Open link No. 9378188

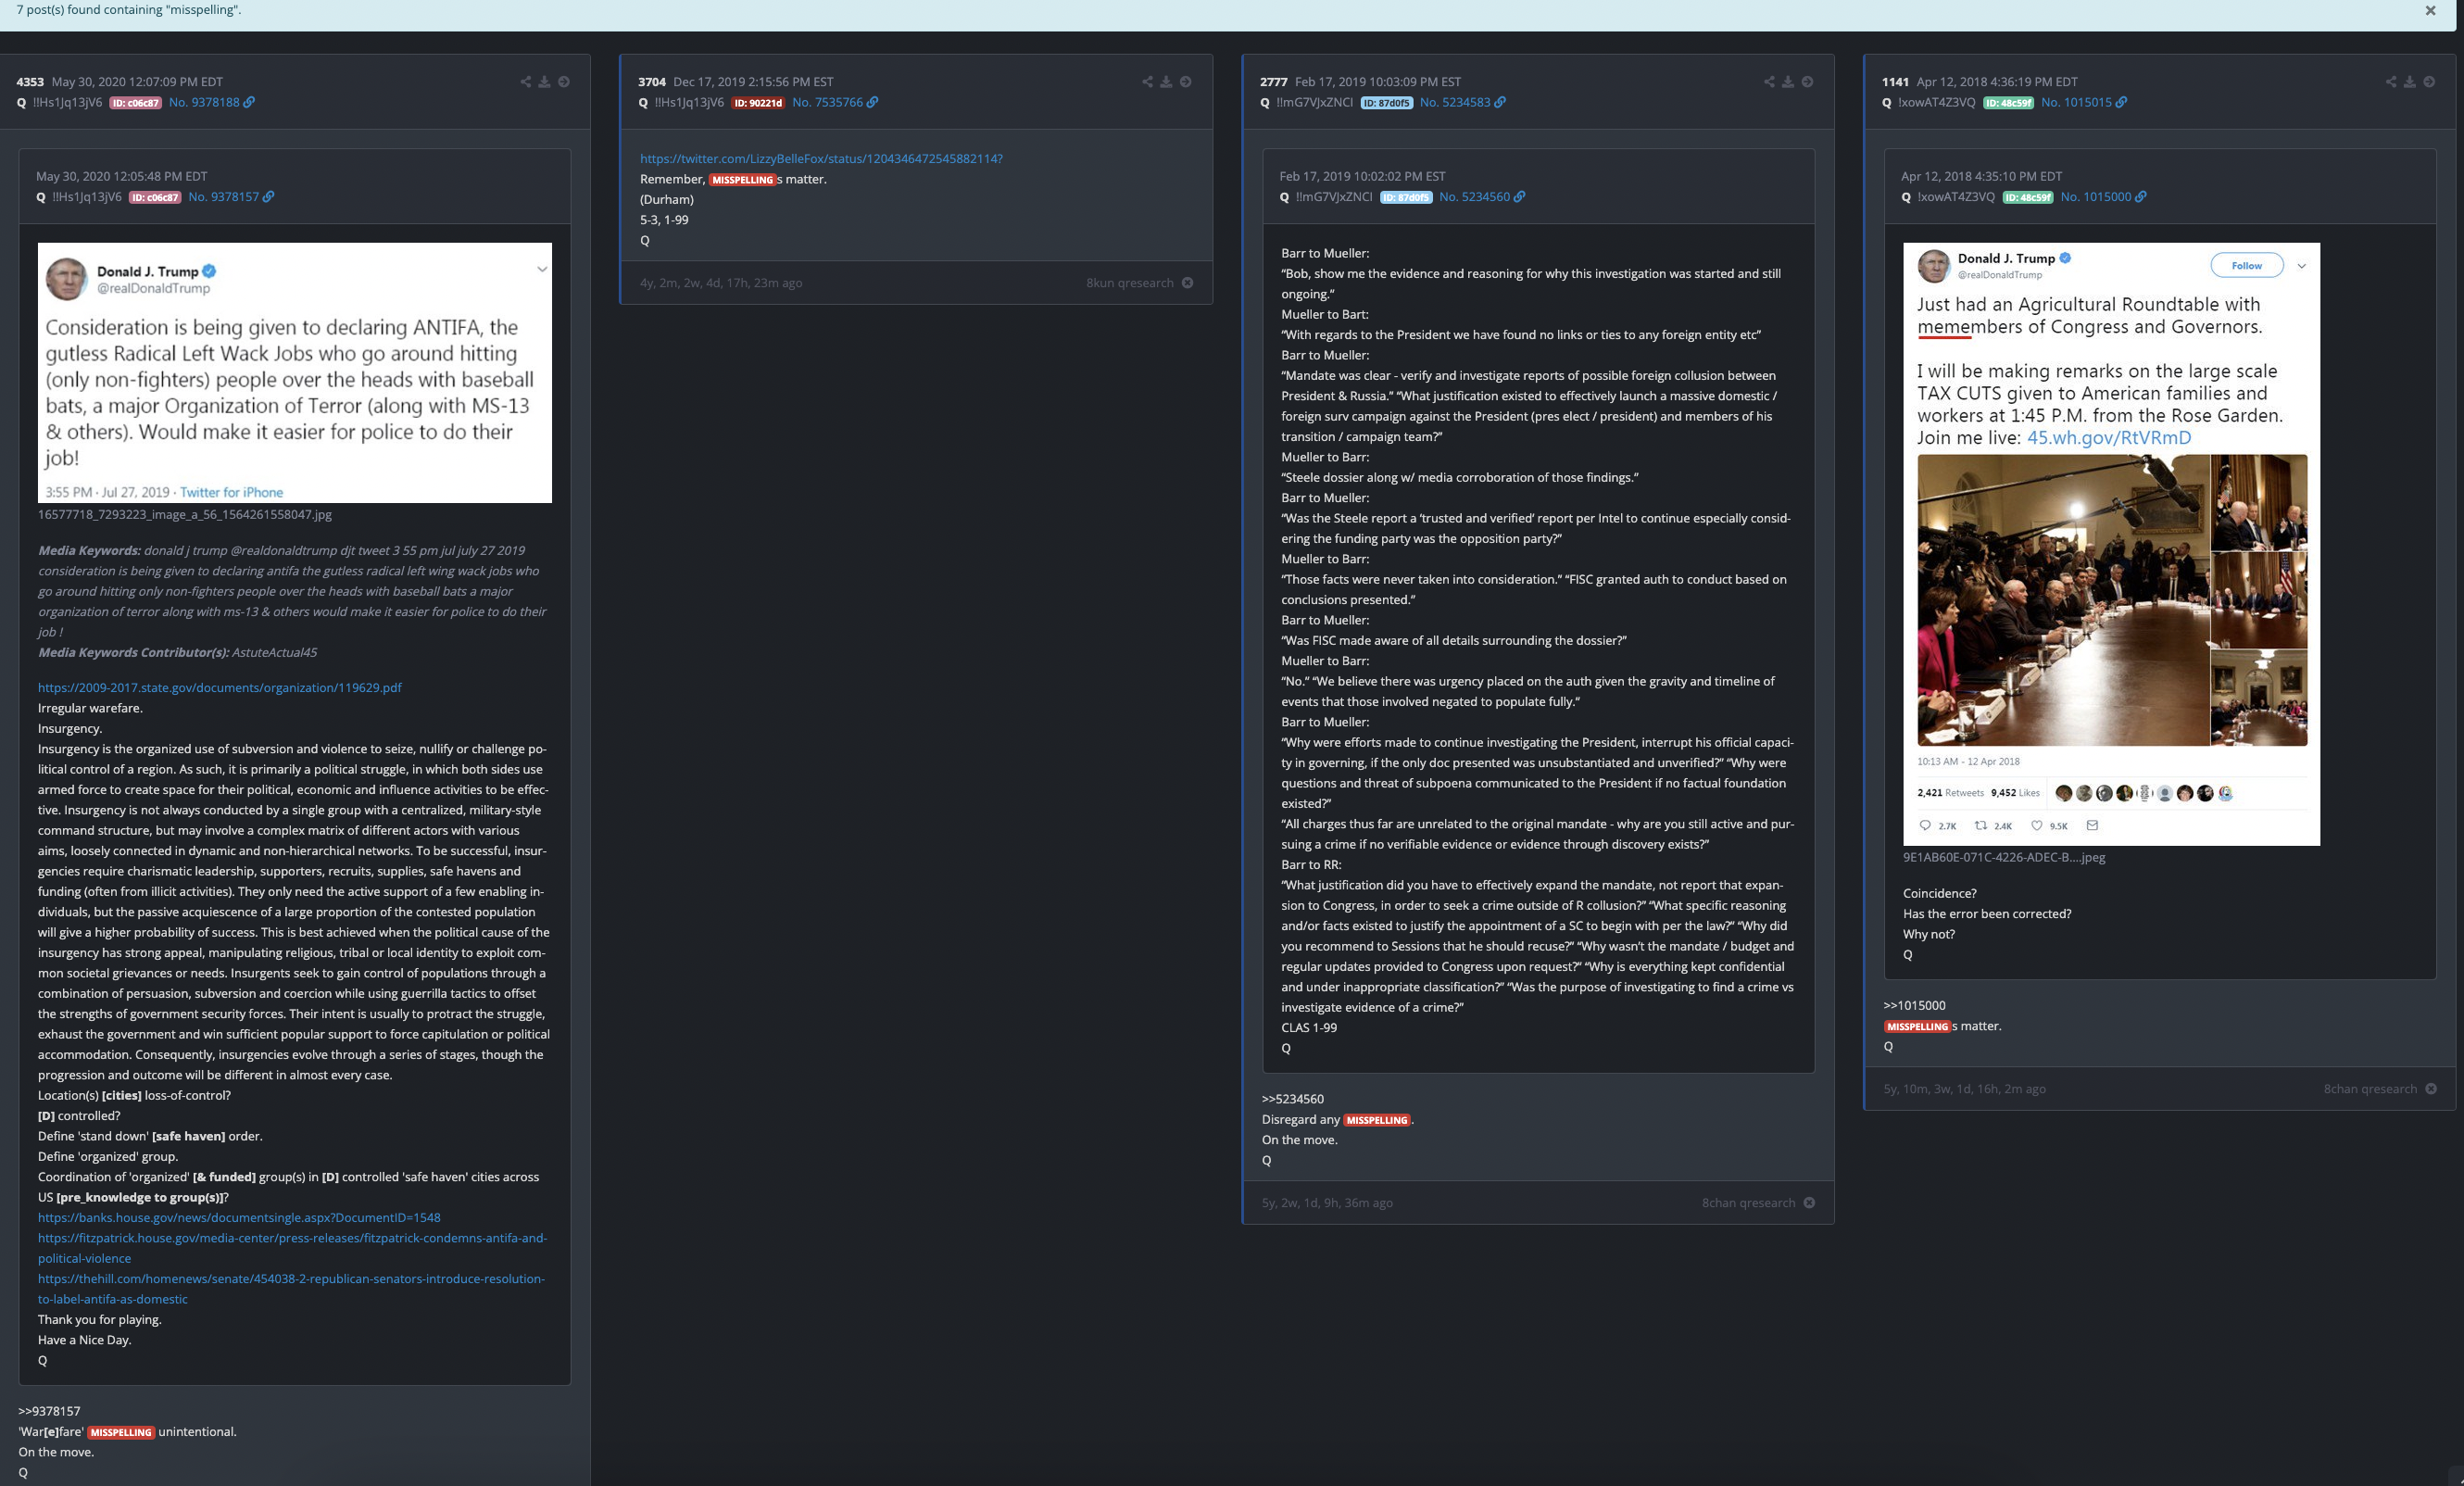(211, 102)
